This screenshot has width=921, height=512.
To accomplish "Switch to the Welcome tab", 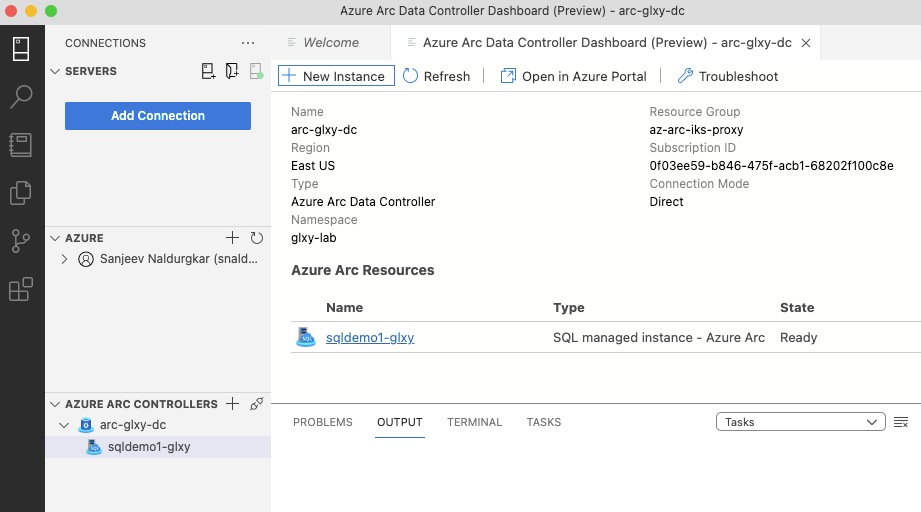I will click(331, 42).
